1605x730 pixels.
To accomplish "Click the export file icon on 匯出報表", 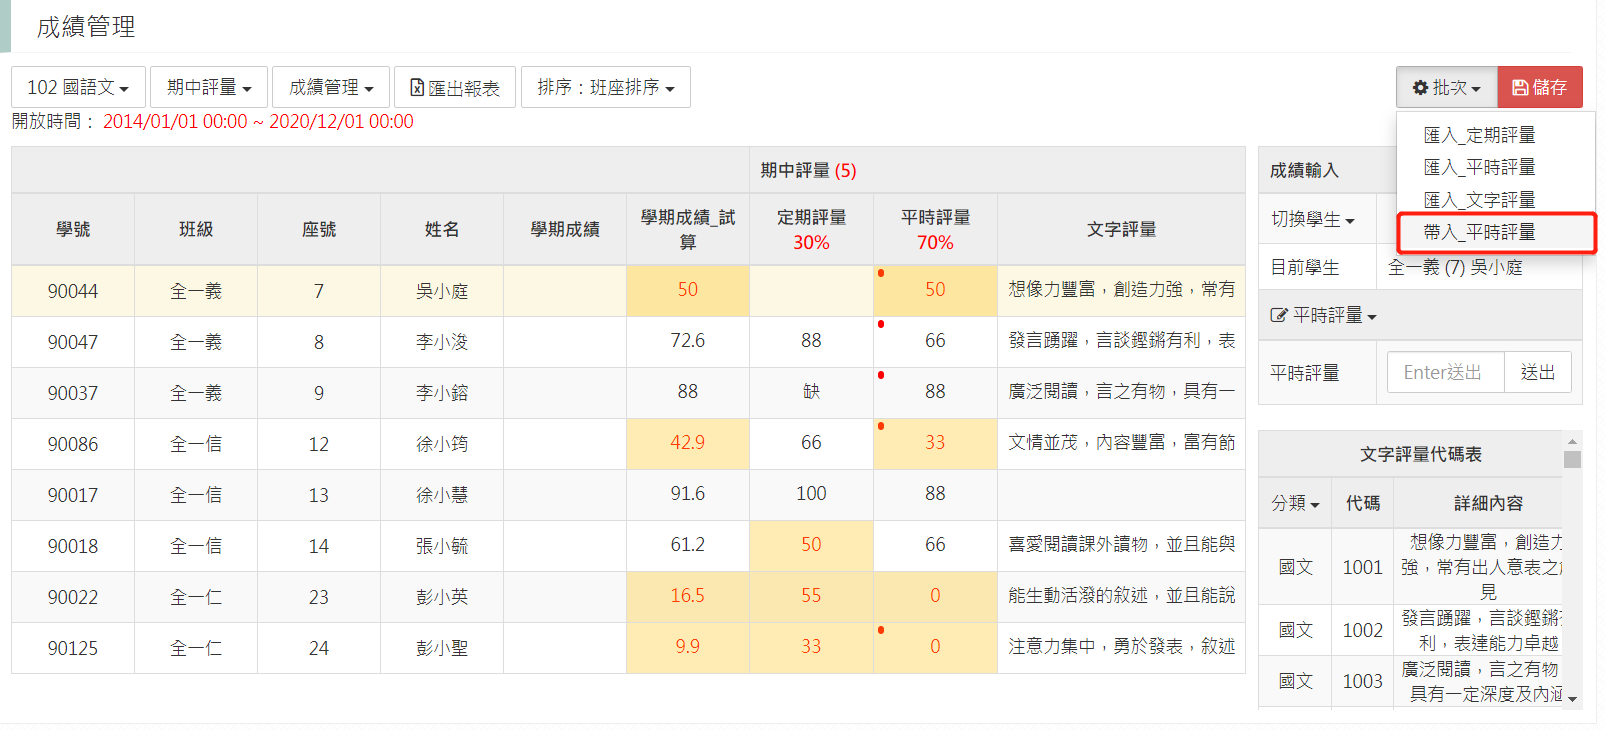I will click(417, 88).
